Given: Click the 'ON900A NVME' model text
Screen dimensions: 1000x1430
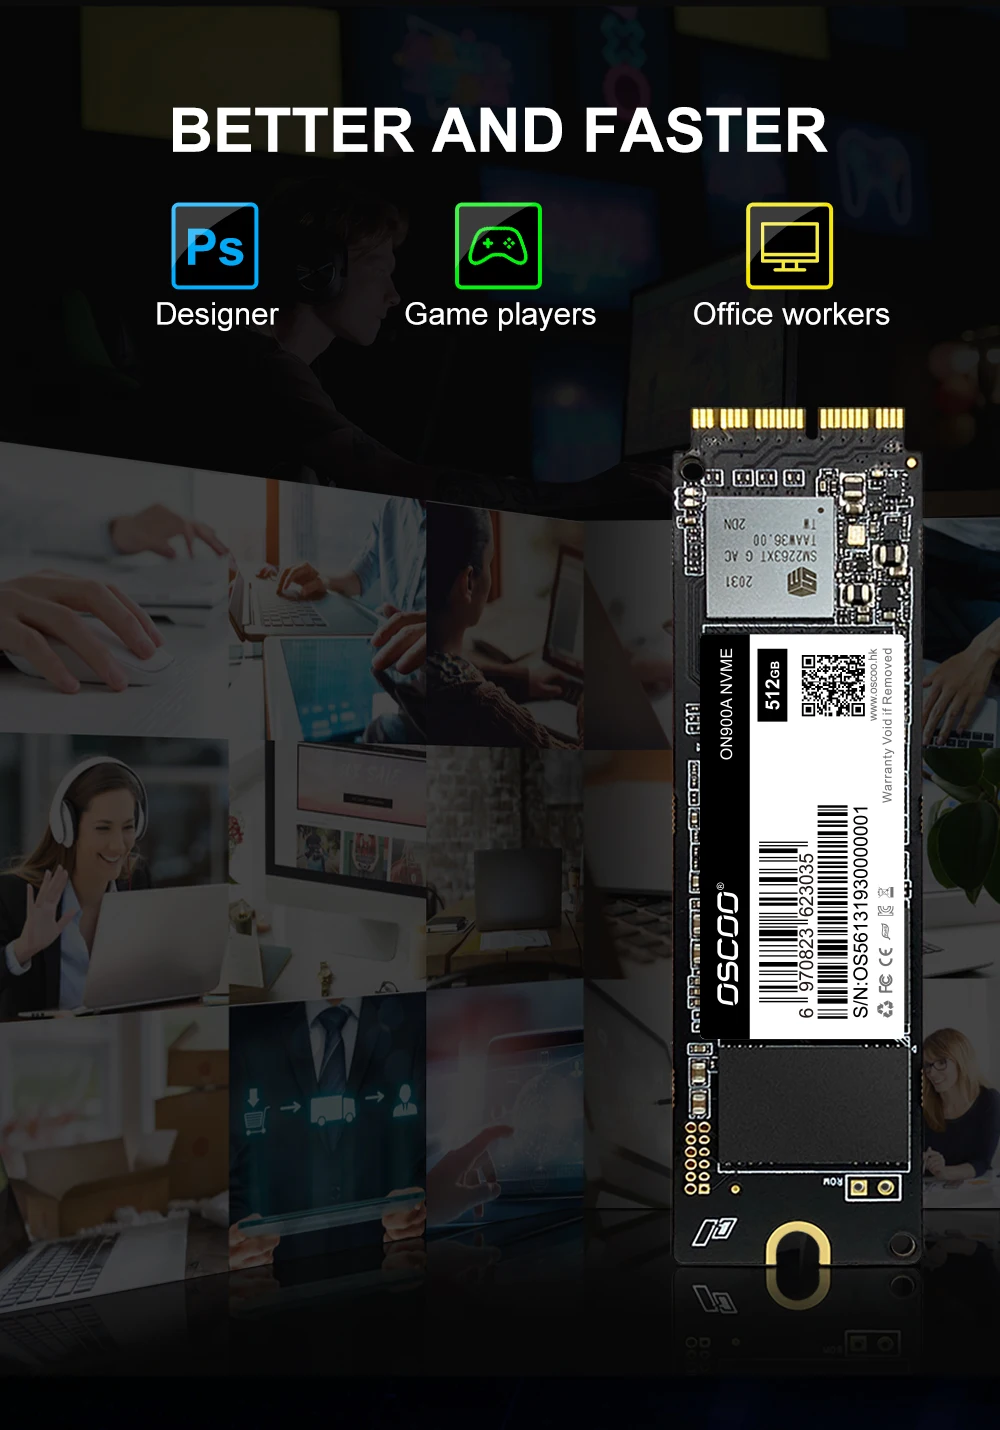Looking at the screenshot, I should 727,704.
